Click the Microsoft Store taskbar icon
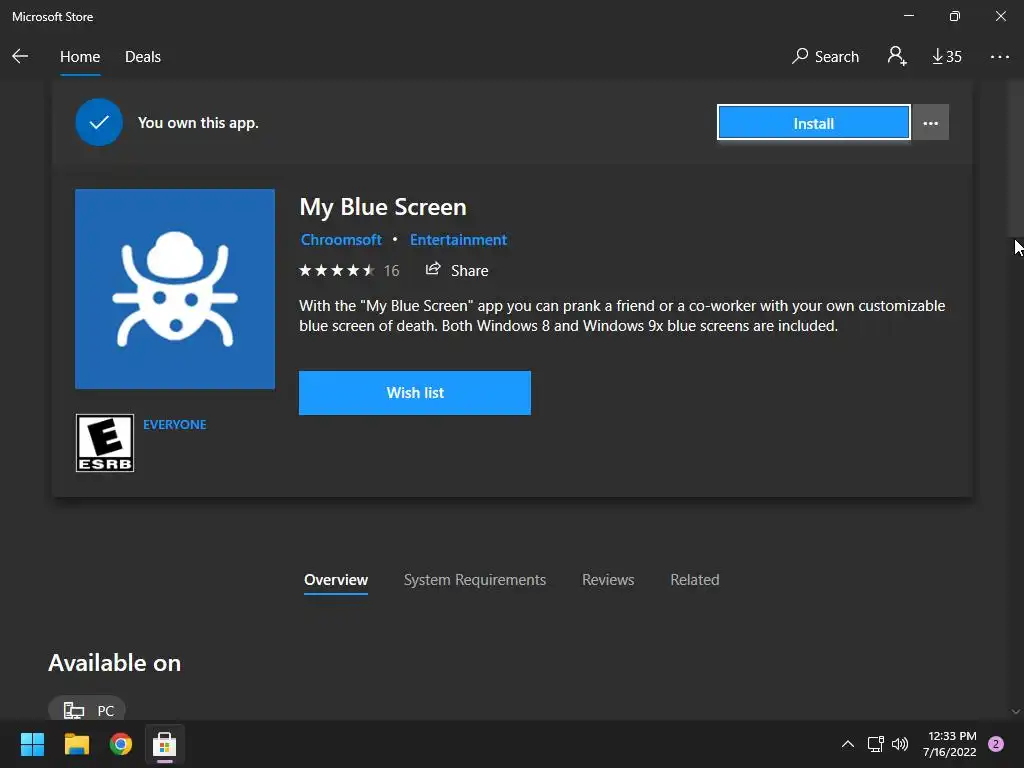1024x768 pixels. [x=165, y=744]
